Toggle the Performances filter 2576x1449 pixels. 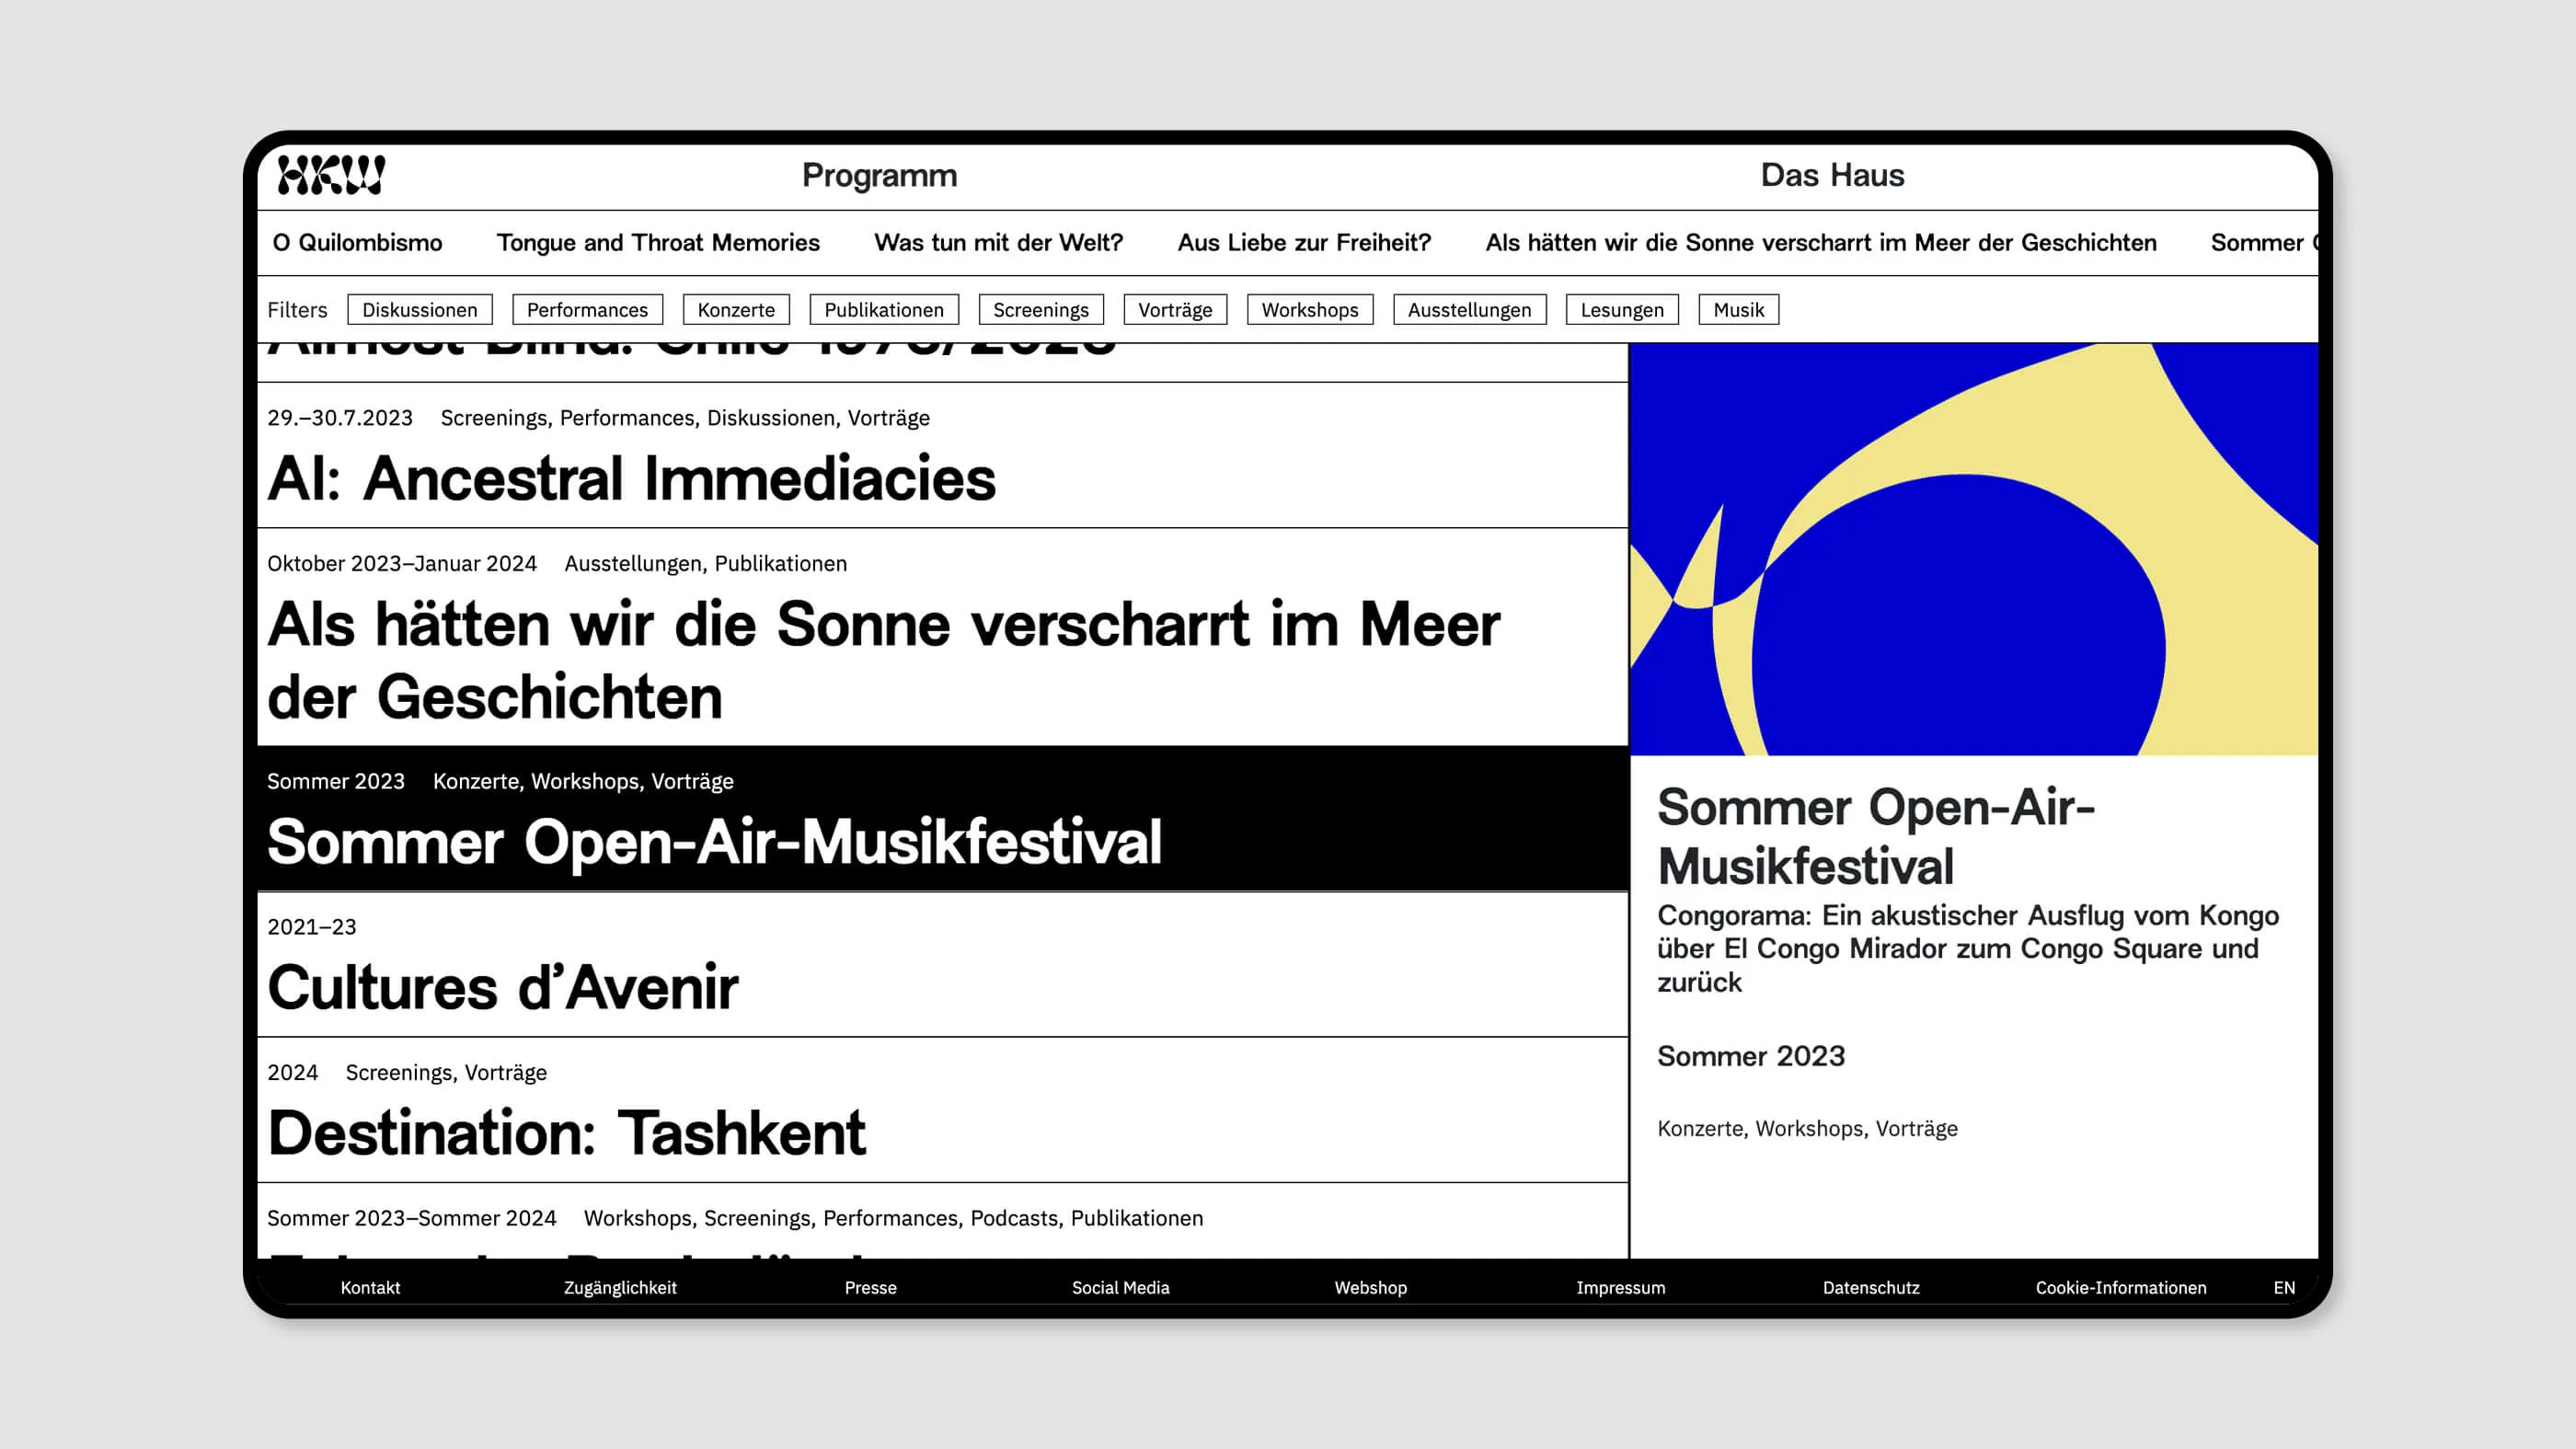587,310
